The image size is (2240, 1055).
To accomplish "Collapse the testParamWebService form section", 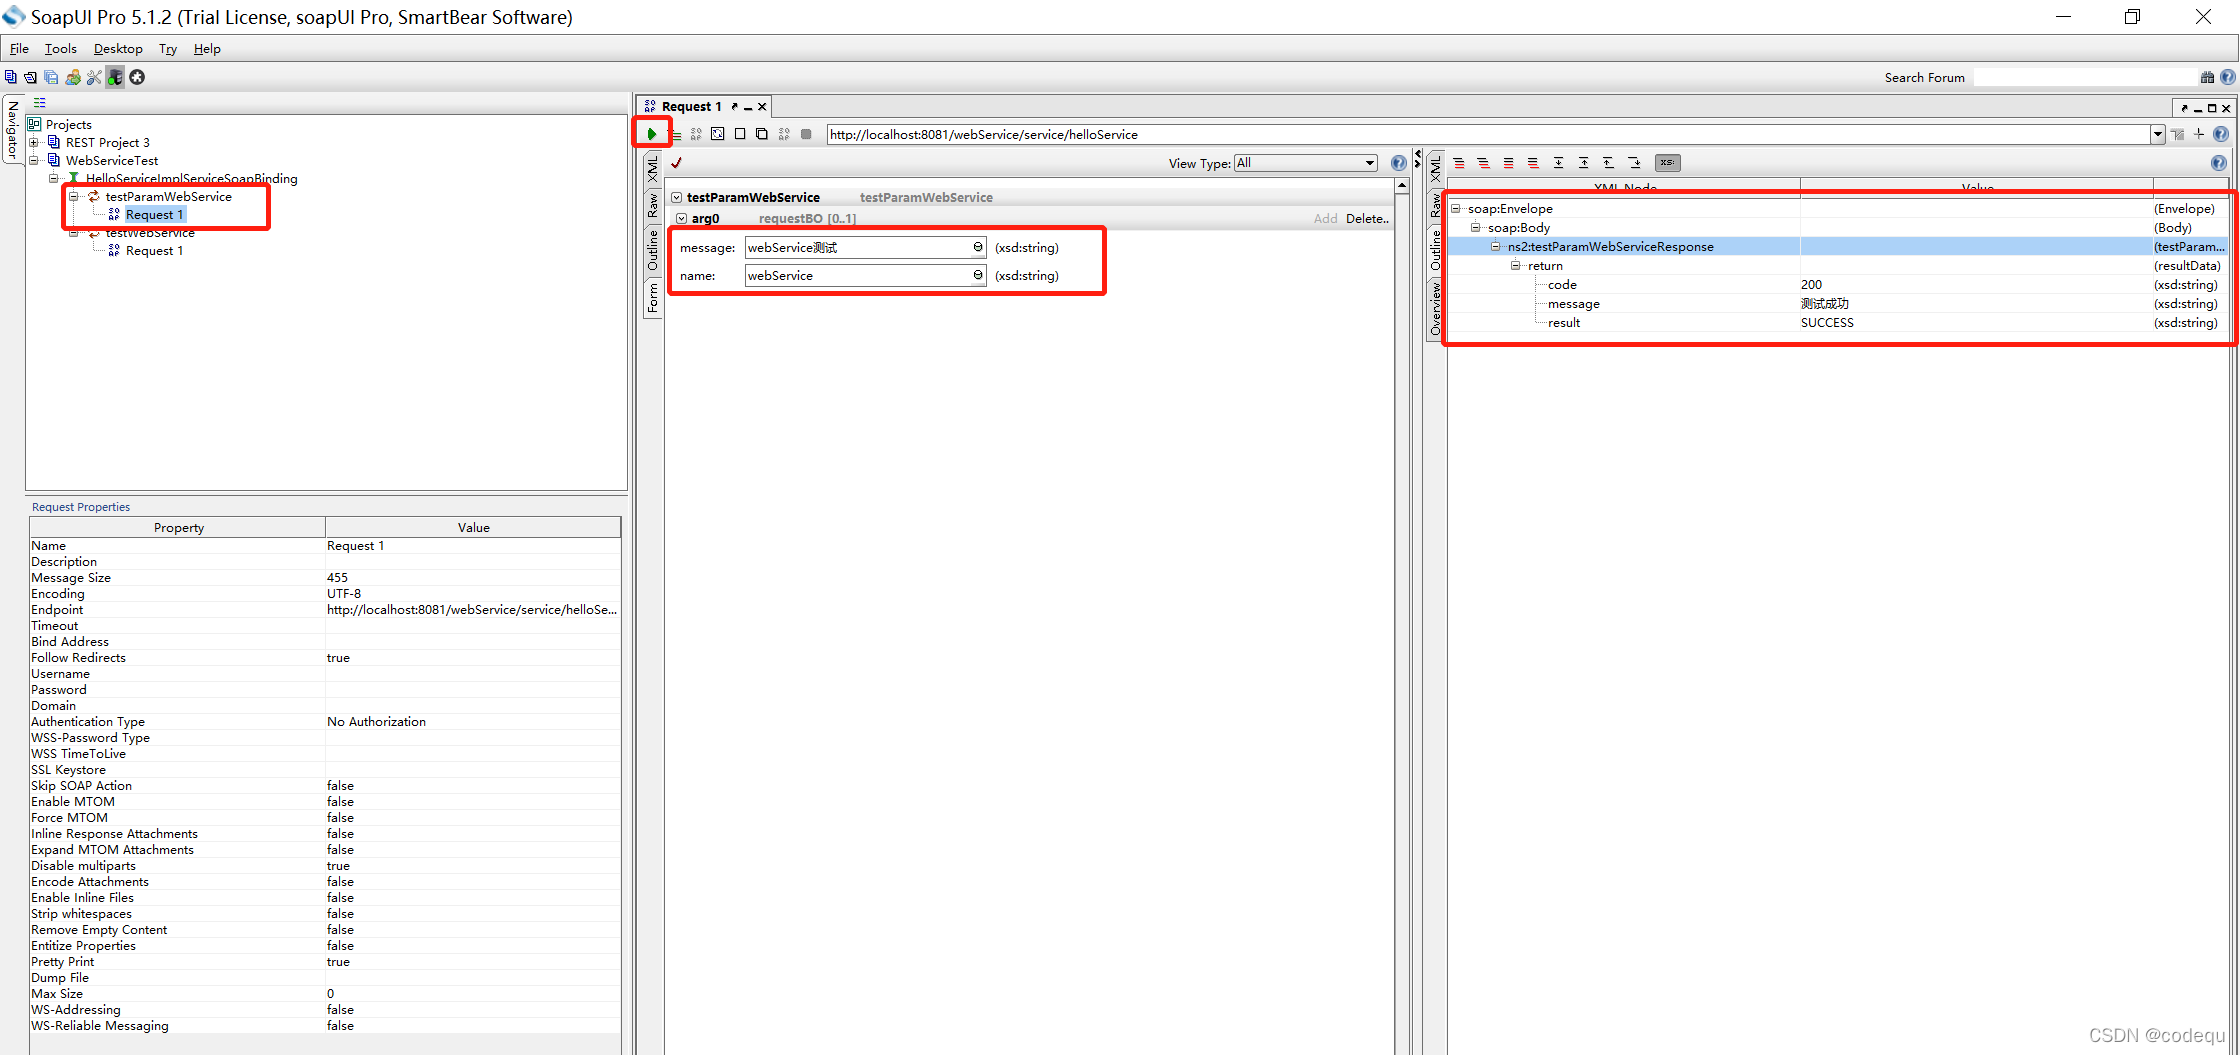I will click(677, 198).
